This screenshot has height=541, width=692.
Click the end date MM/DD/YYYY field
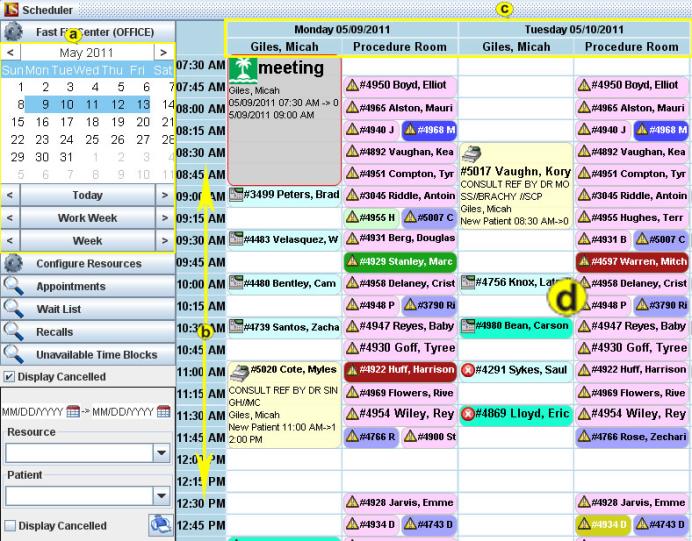(x=123, y=412)
